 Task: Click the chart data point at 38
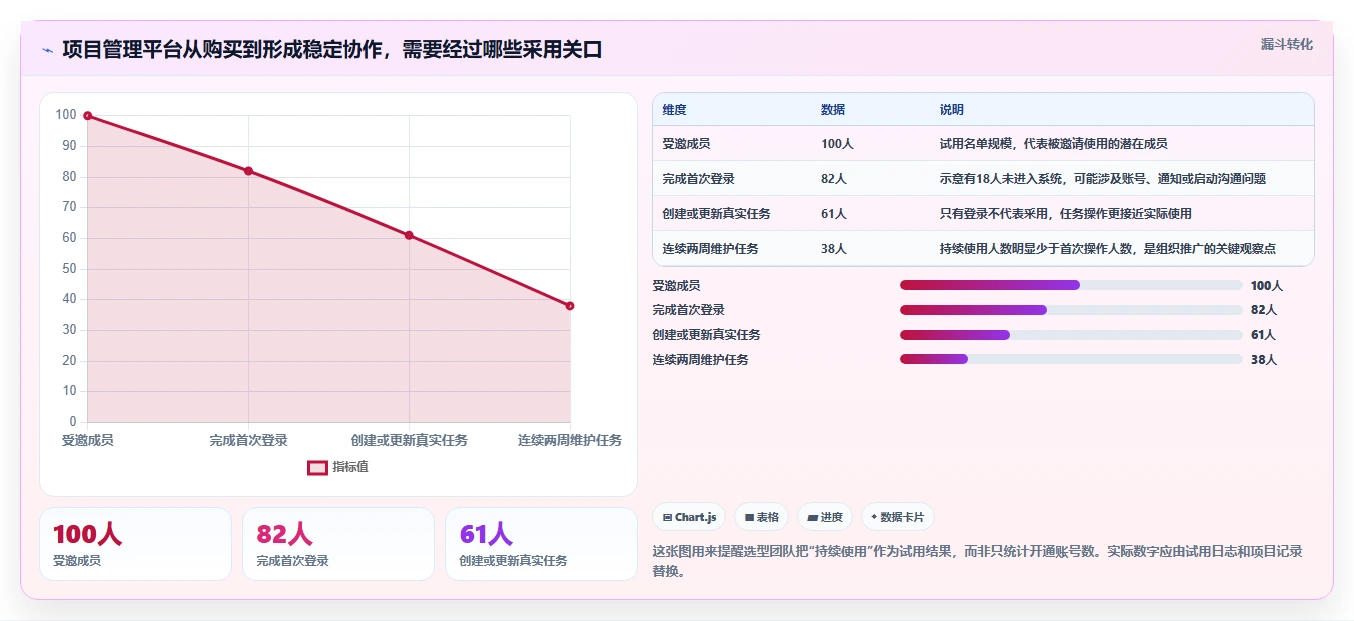tap(570, 306)
